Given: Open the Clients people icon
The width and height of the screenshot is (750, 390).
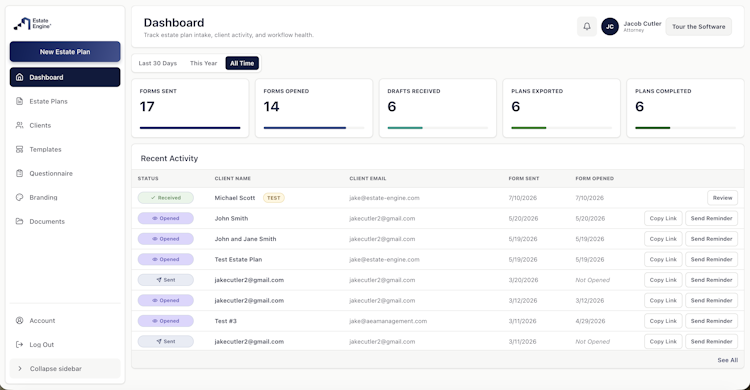Looking at the screenshot, I should point(20,125).
